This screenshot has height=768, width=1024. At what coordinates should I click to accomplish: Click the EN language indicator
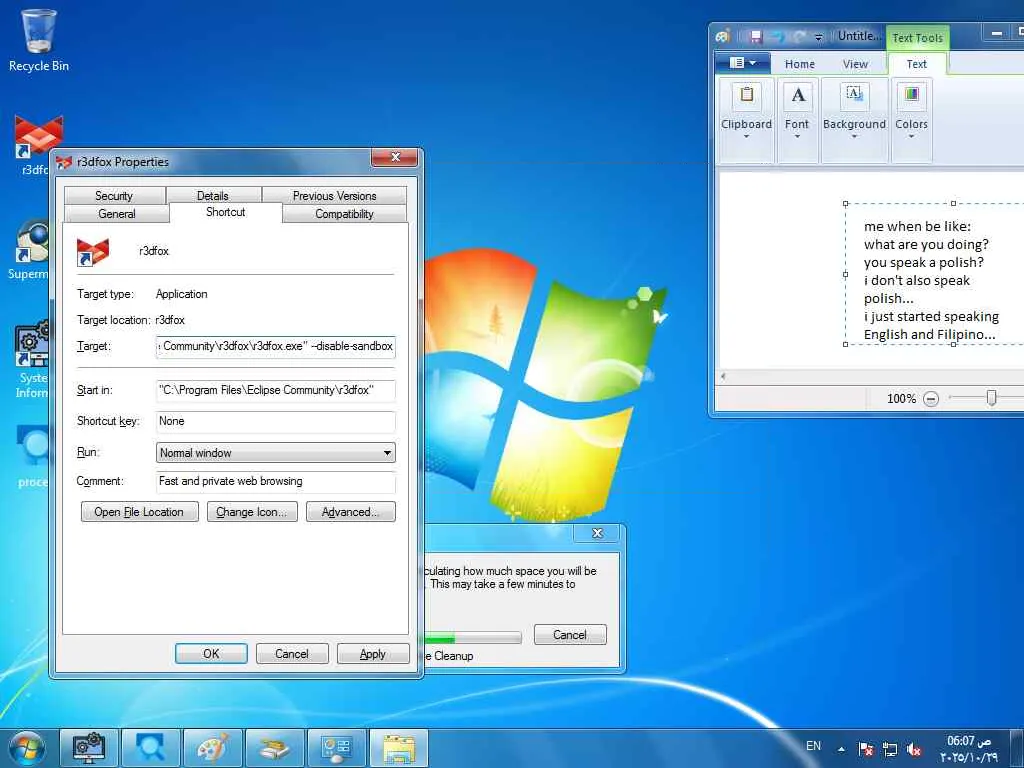pos(813,746)
